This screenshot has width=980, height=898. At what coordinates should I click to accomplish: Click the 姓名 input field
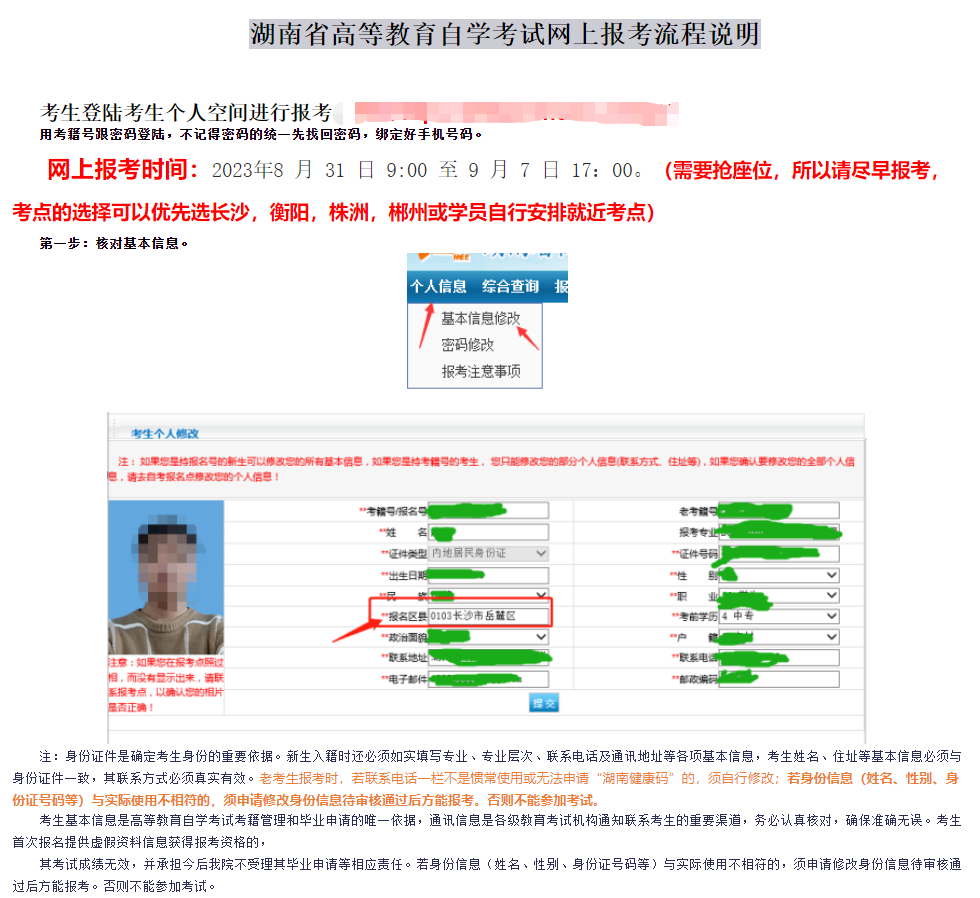(x=488, y=532)
